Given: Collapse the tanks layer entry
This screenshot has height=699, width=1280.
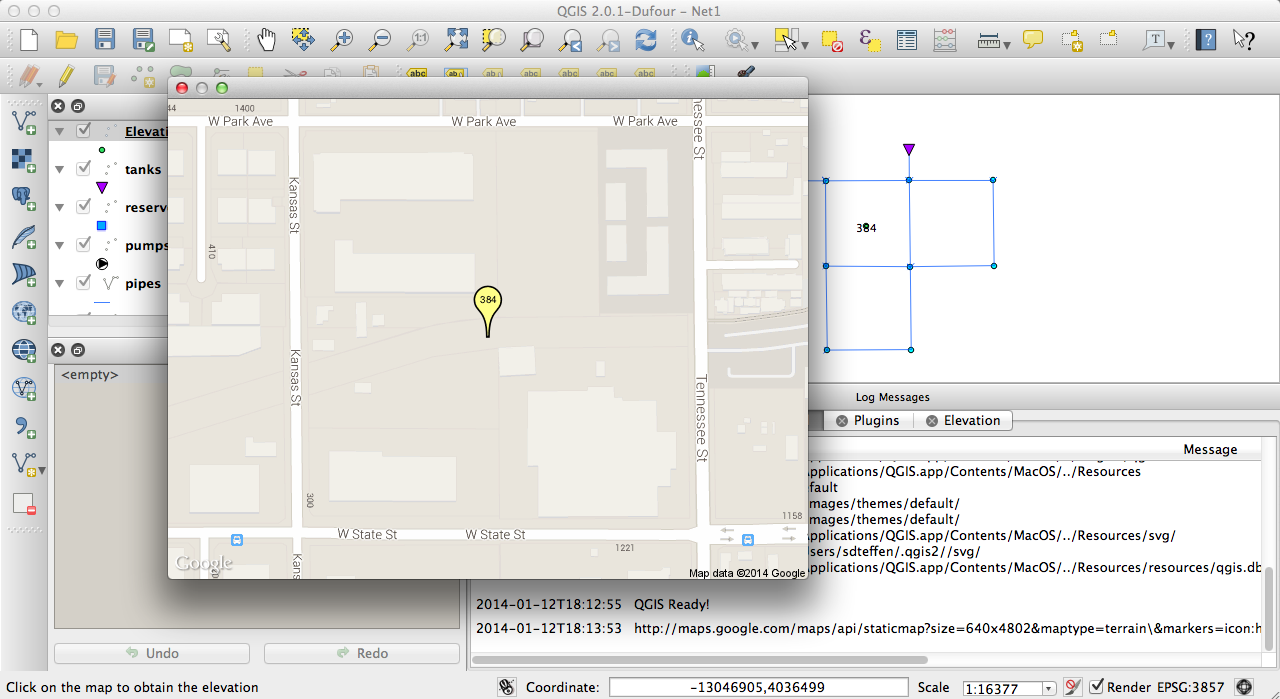Looking at the screenshot, I should point(59,168).
